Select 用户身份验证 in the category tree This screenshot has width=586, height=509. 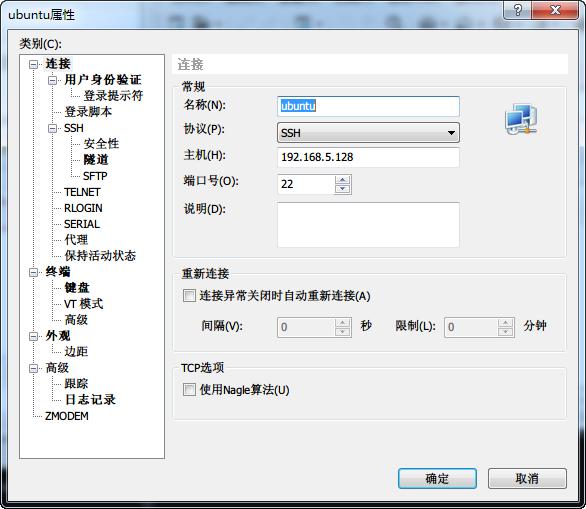click(103, 80)
